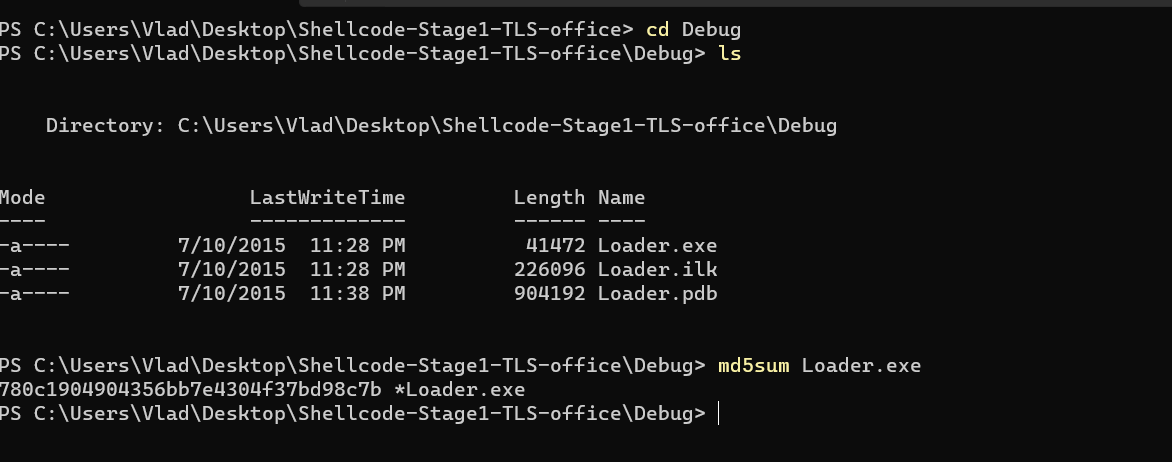Click the 41472 file length value
1172x462 pixels.
555,245
